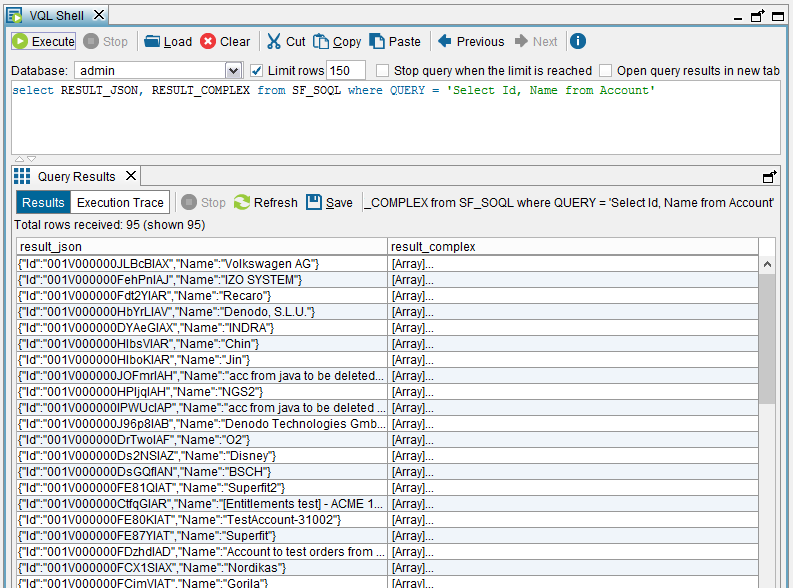This screenshot has height=588, width=793.
Task: Select the Chin row
Action: click(387, 344)
